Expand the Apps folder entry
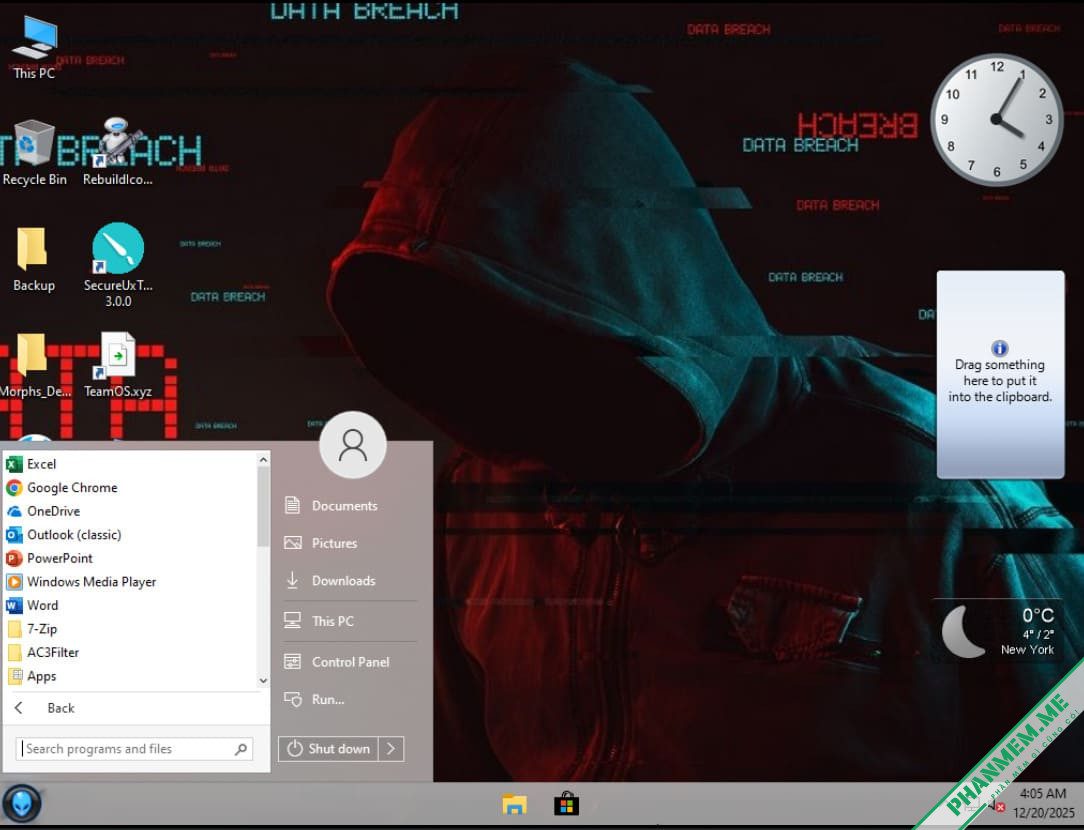Image resolution: width=1084 pixels, height=830 pixels. pyautogui.click(x=129, y=676)
